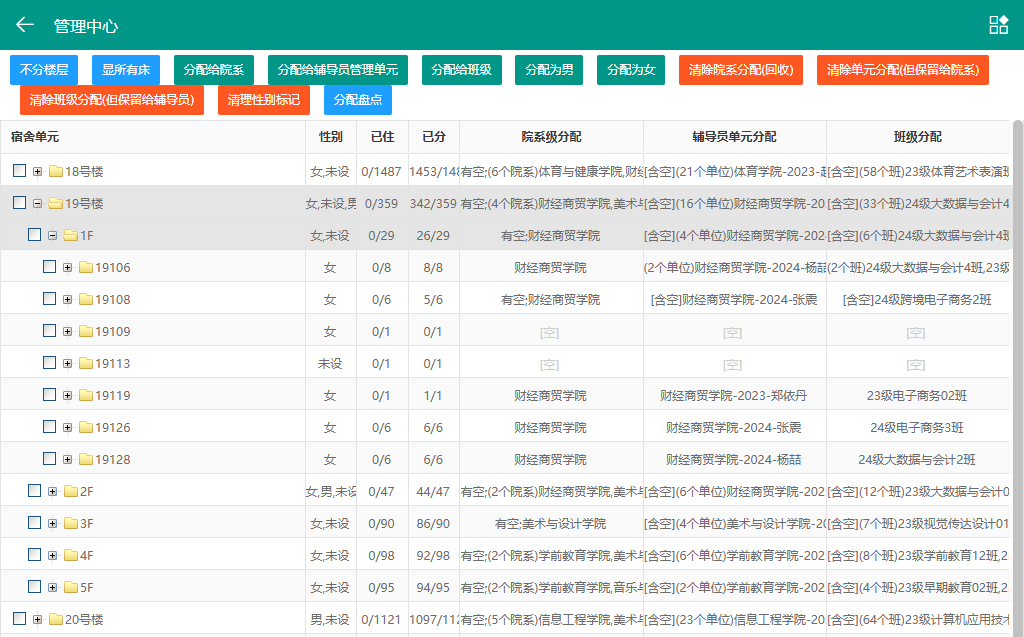The image size is (1024, 637).
Task: Click the 1F folder icon
Action: [x=71, y=235]
